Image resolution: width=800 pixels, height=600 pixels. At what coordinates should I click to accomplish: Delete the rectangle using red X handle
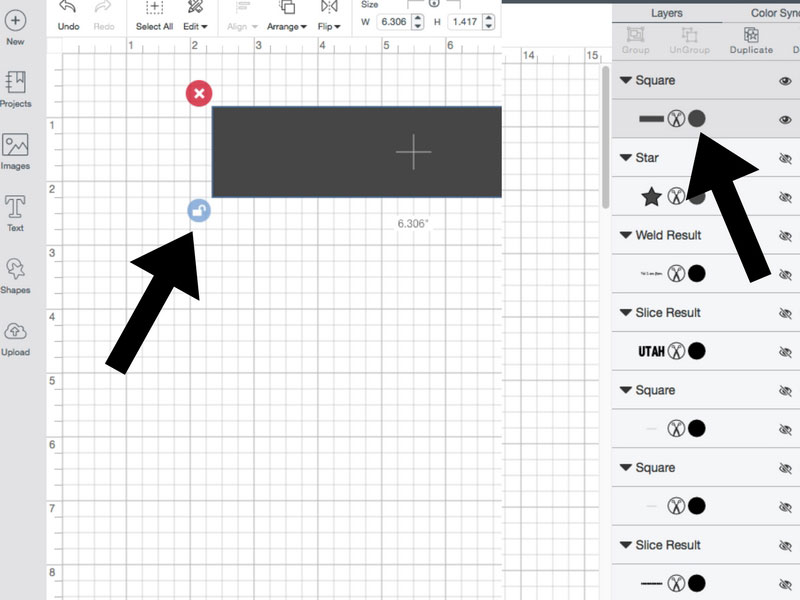[199, 93]
